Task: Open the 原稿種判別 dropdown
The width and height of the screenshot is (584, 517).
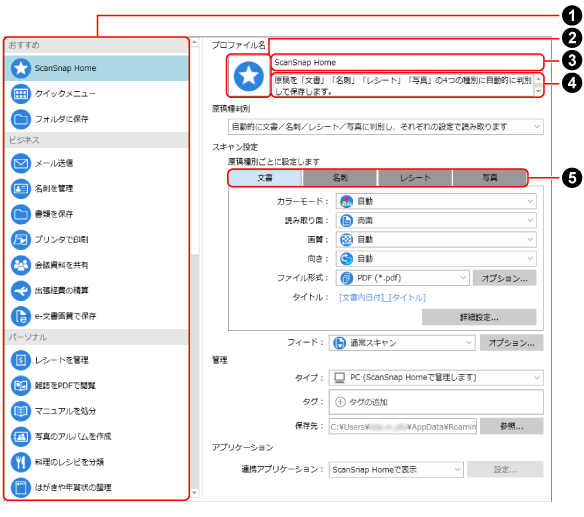Action: [385, 127]
